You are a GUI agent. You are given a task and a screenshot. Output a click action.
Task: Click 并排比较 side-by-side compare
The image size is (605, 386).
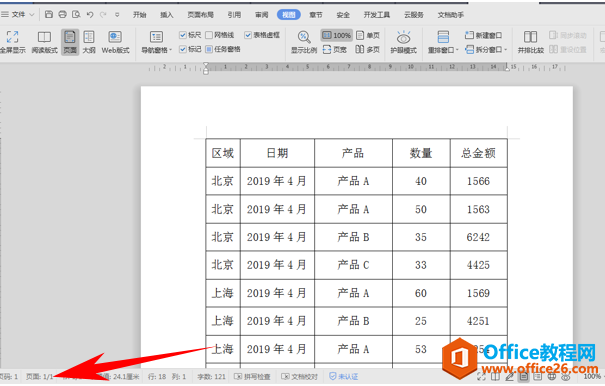pos(531,42)
